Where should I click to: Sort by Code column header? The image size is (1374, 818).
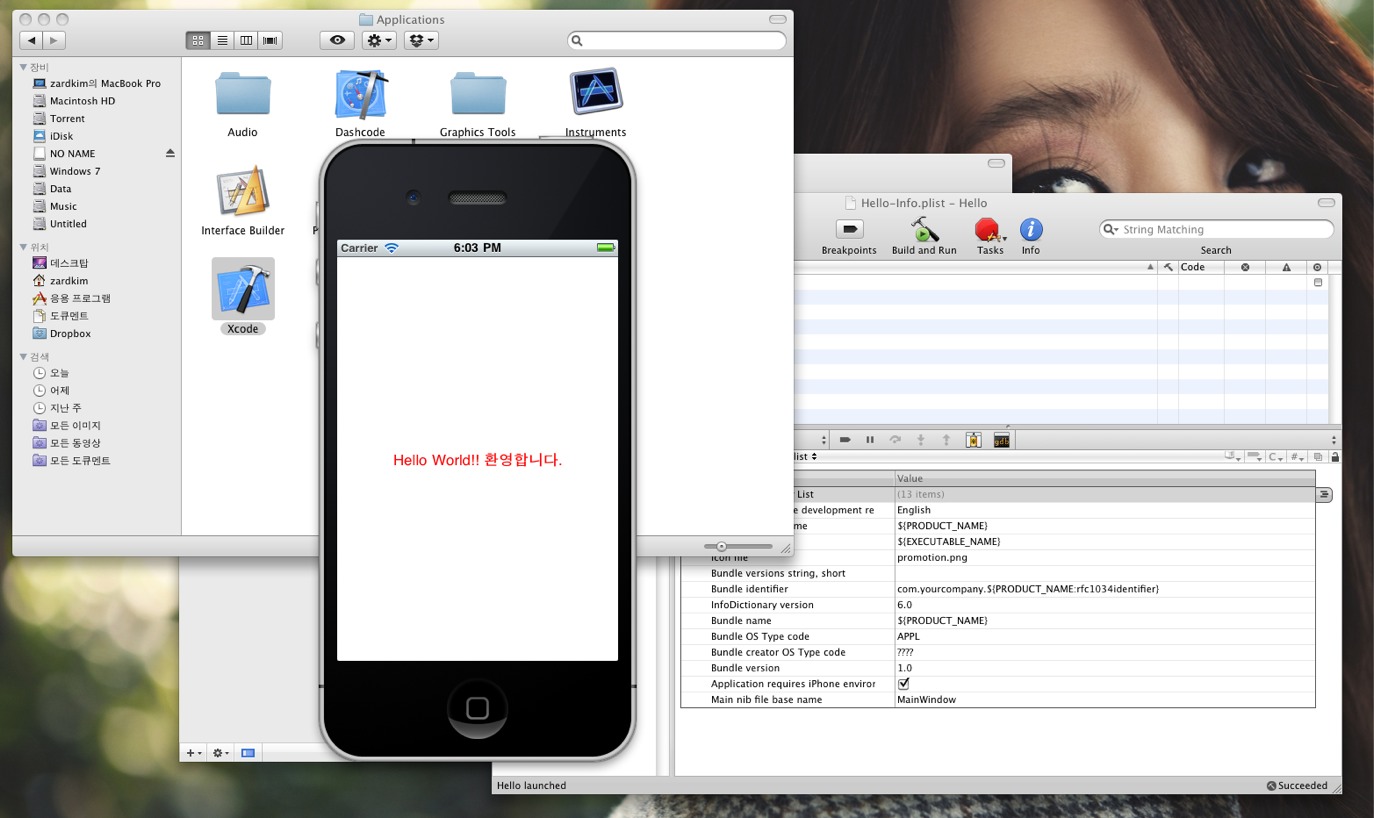click(1201, 267)
